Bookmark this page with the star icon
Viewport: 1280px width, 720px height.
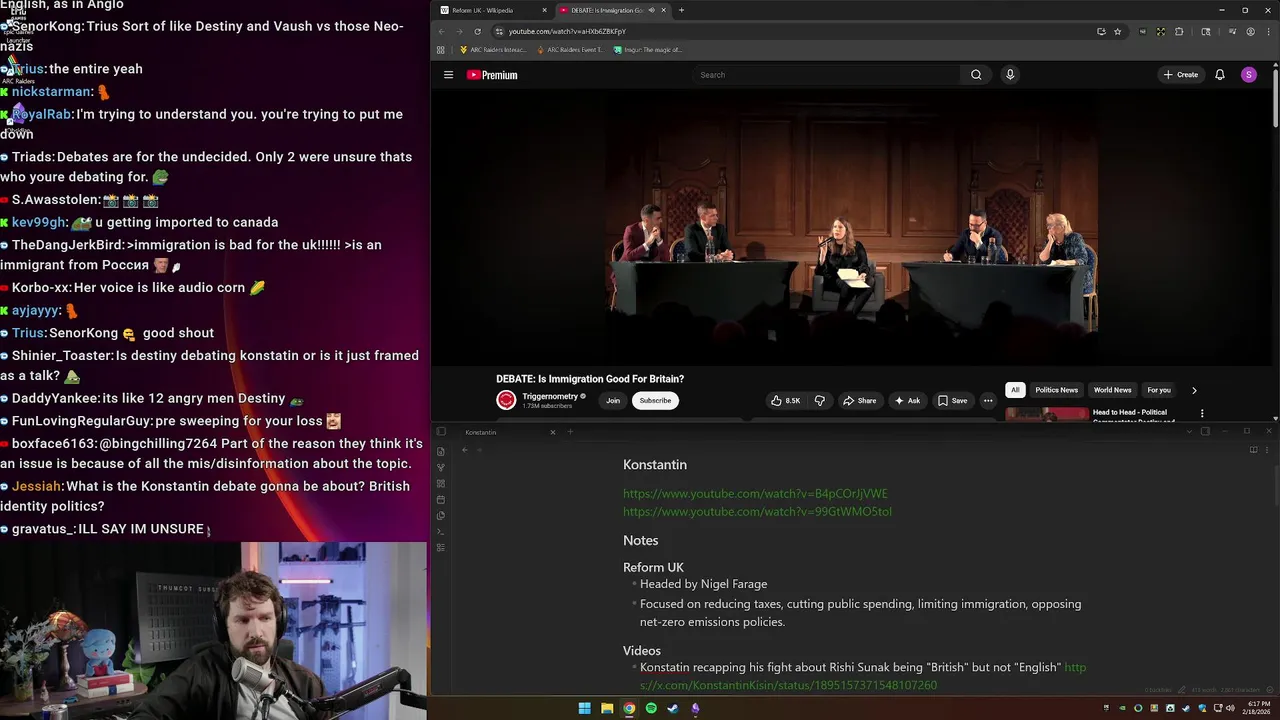(1117, 31)
